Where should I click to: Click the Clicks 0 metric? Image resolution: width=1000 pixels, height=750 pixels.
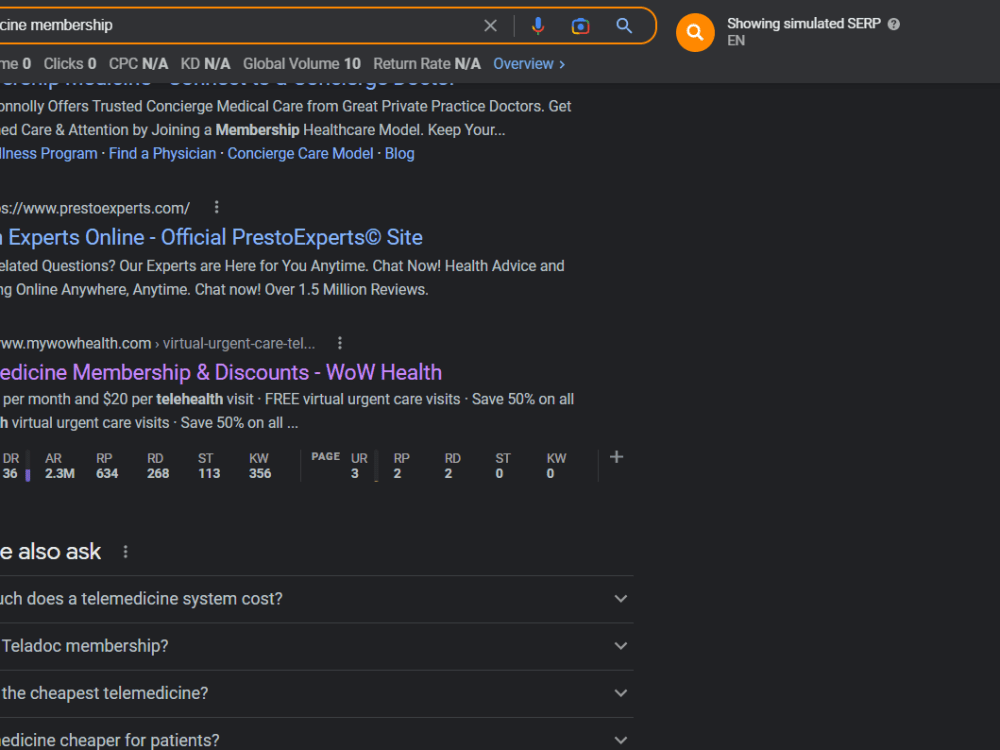pyautogui.click(x=70, y=64)
